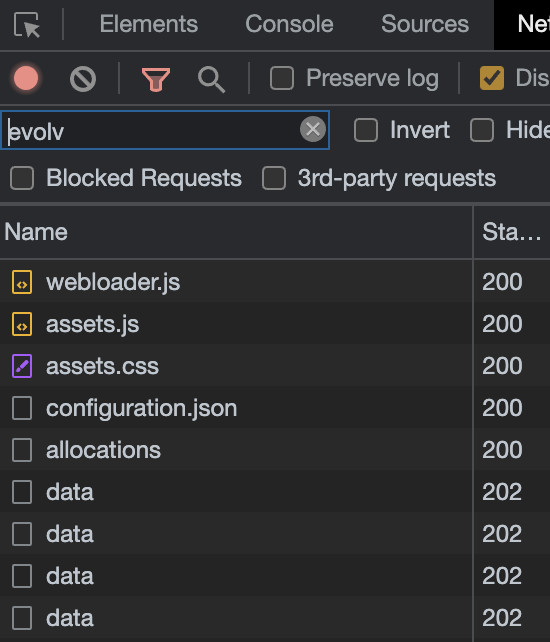The height and width of the screenshot is (642, 550).
Task: Open network search magnifier
Action: tap(211, 79)
